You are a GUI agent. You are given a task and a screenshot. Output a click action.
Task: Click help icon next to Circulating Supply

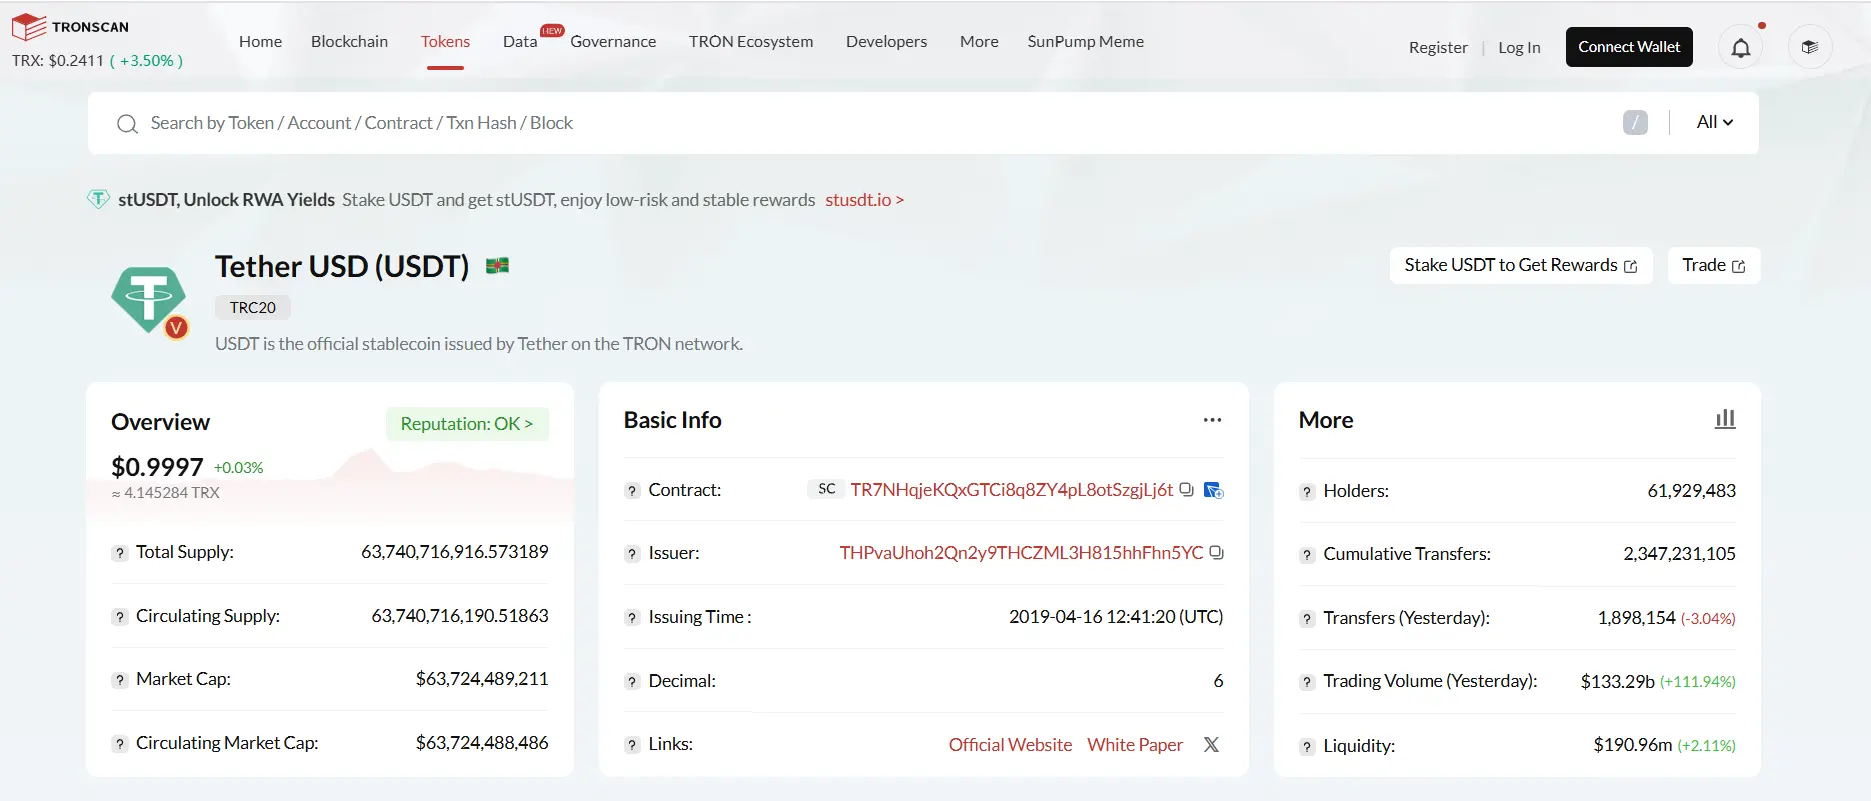(120, 617)
